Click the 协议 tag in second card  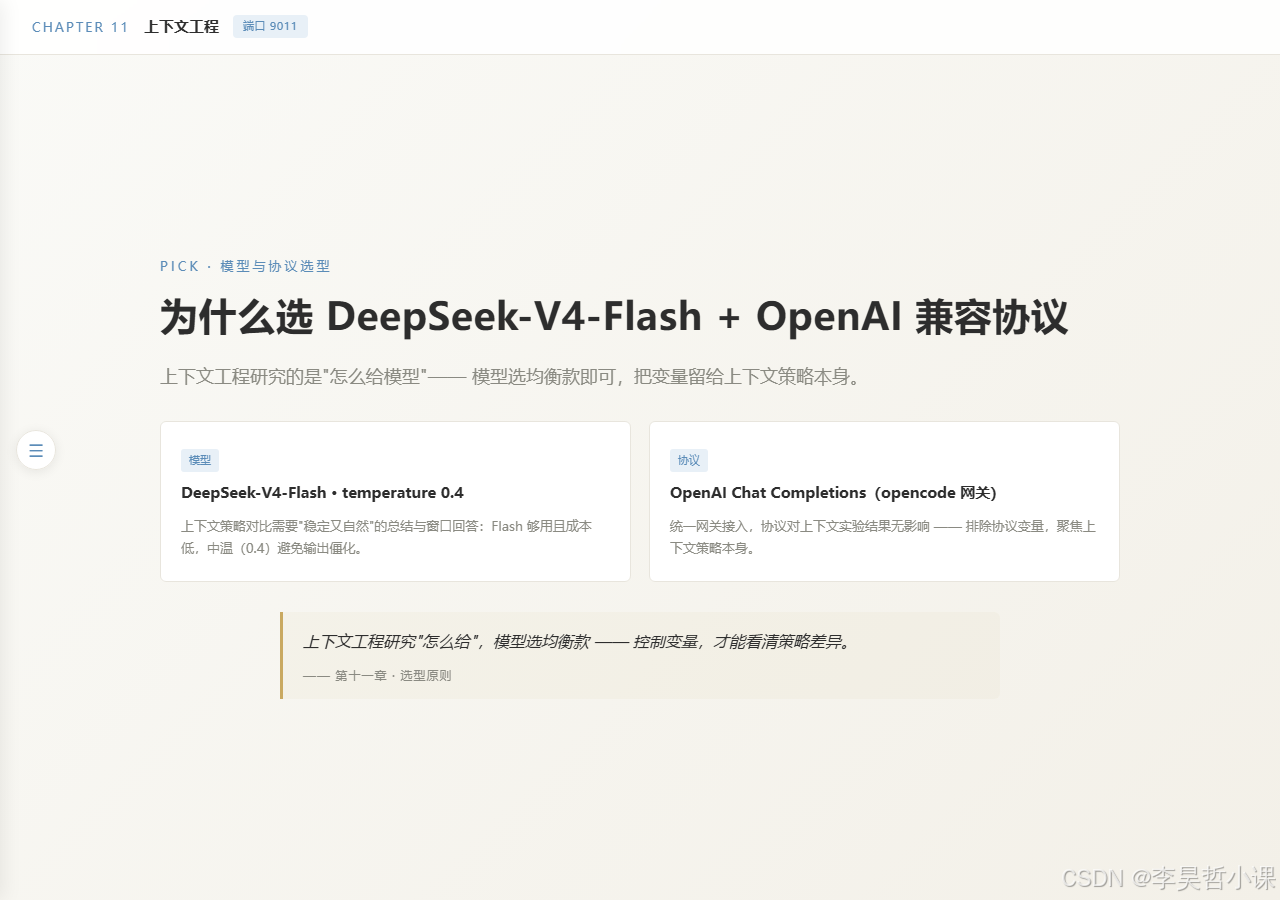689,460
